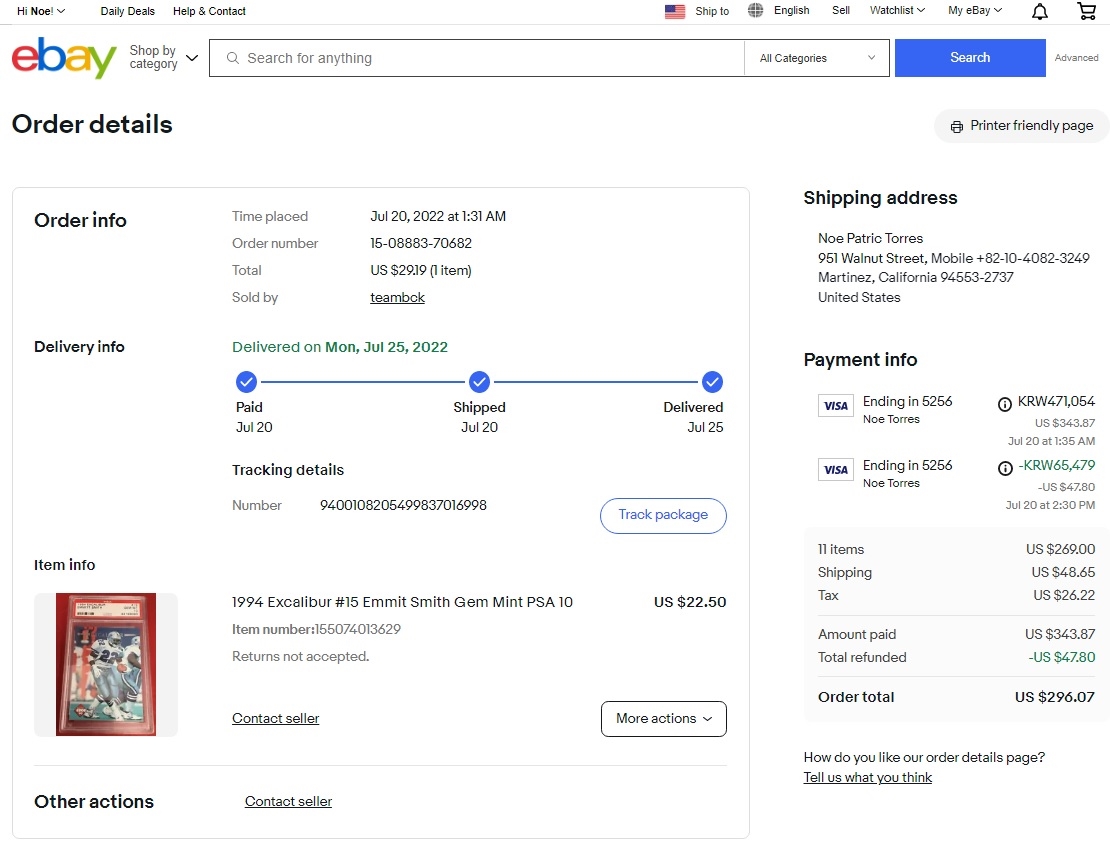
Task: Click the magnifier icon in search box
Action: point(232,58)
